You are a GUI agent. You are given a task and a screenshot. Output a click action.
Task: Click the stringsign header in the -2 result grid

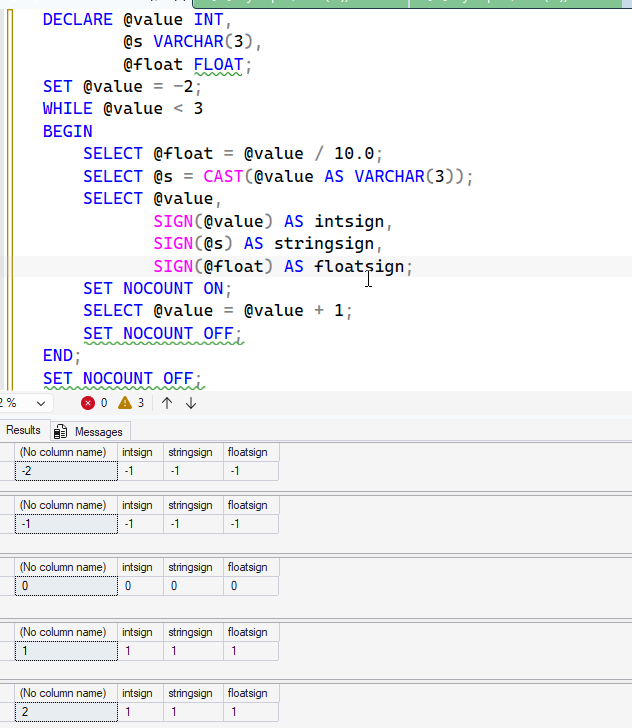193,452
